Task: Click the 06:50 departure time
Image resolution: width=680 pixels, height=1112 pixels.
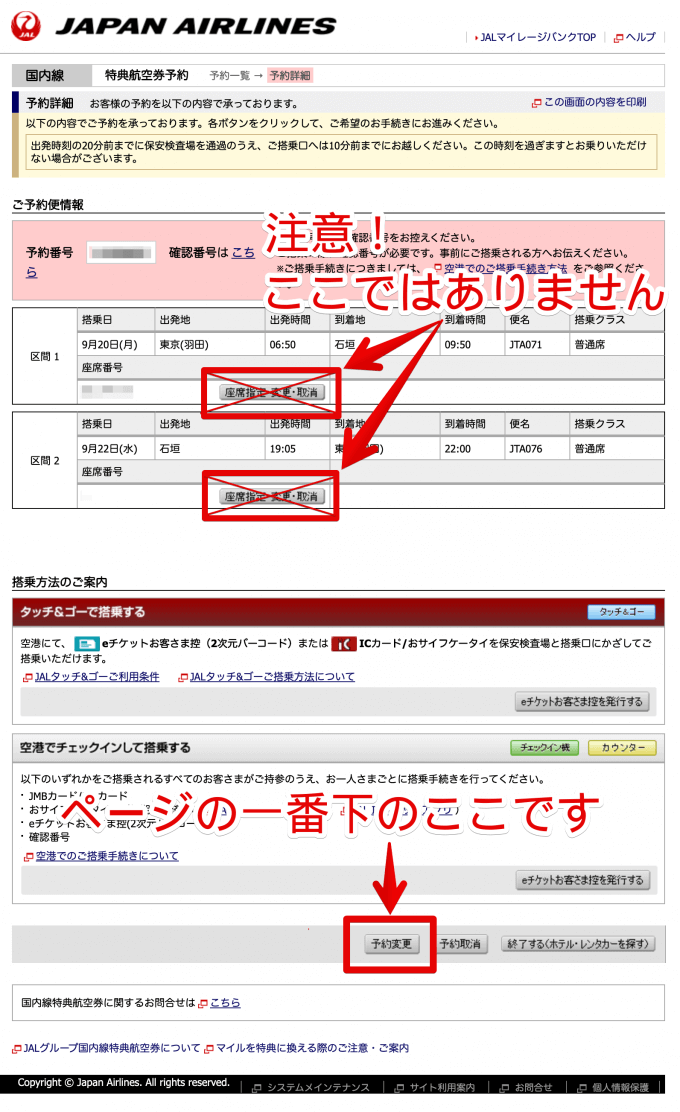Action: pos(282,345)
